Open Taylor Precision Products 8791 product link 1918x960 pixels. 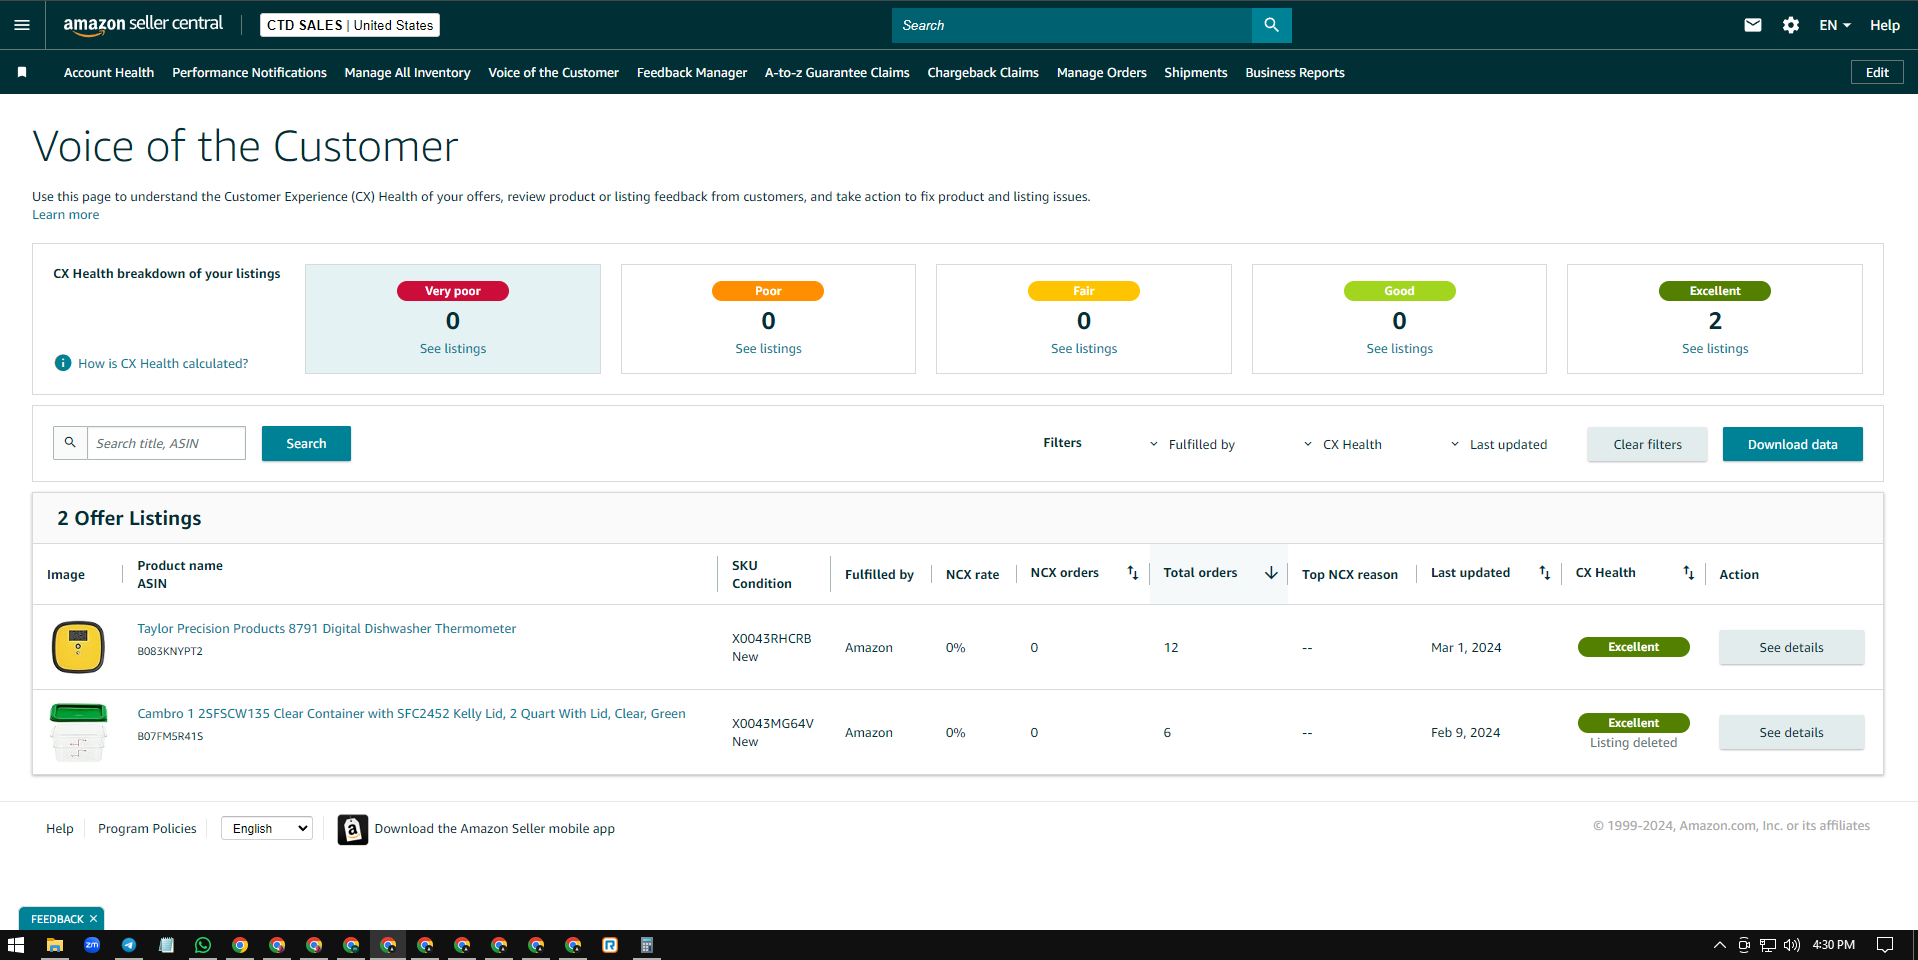[x=327, y=629]
